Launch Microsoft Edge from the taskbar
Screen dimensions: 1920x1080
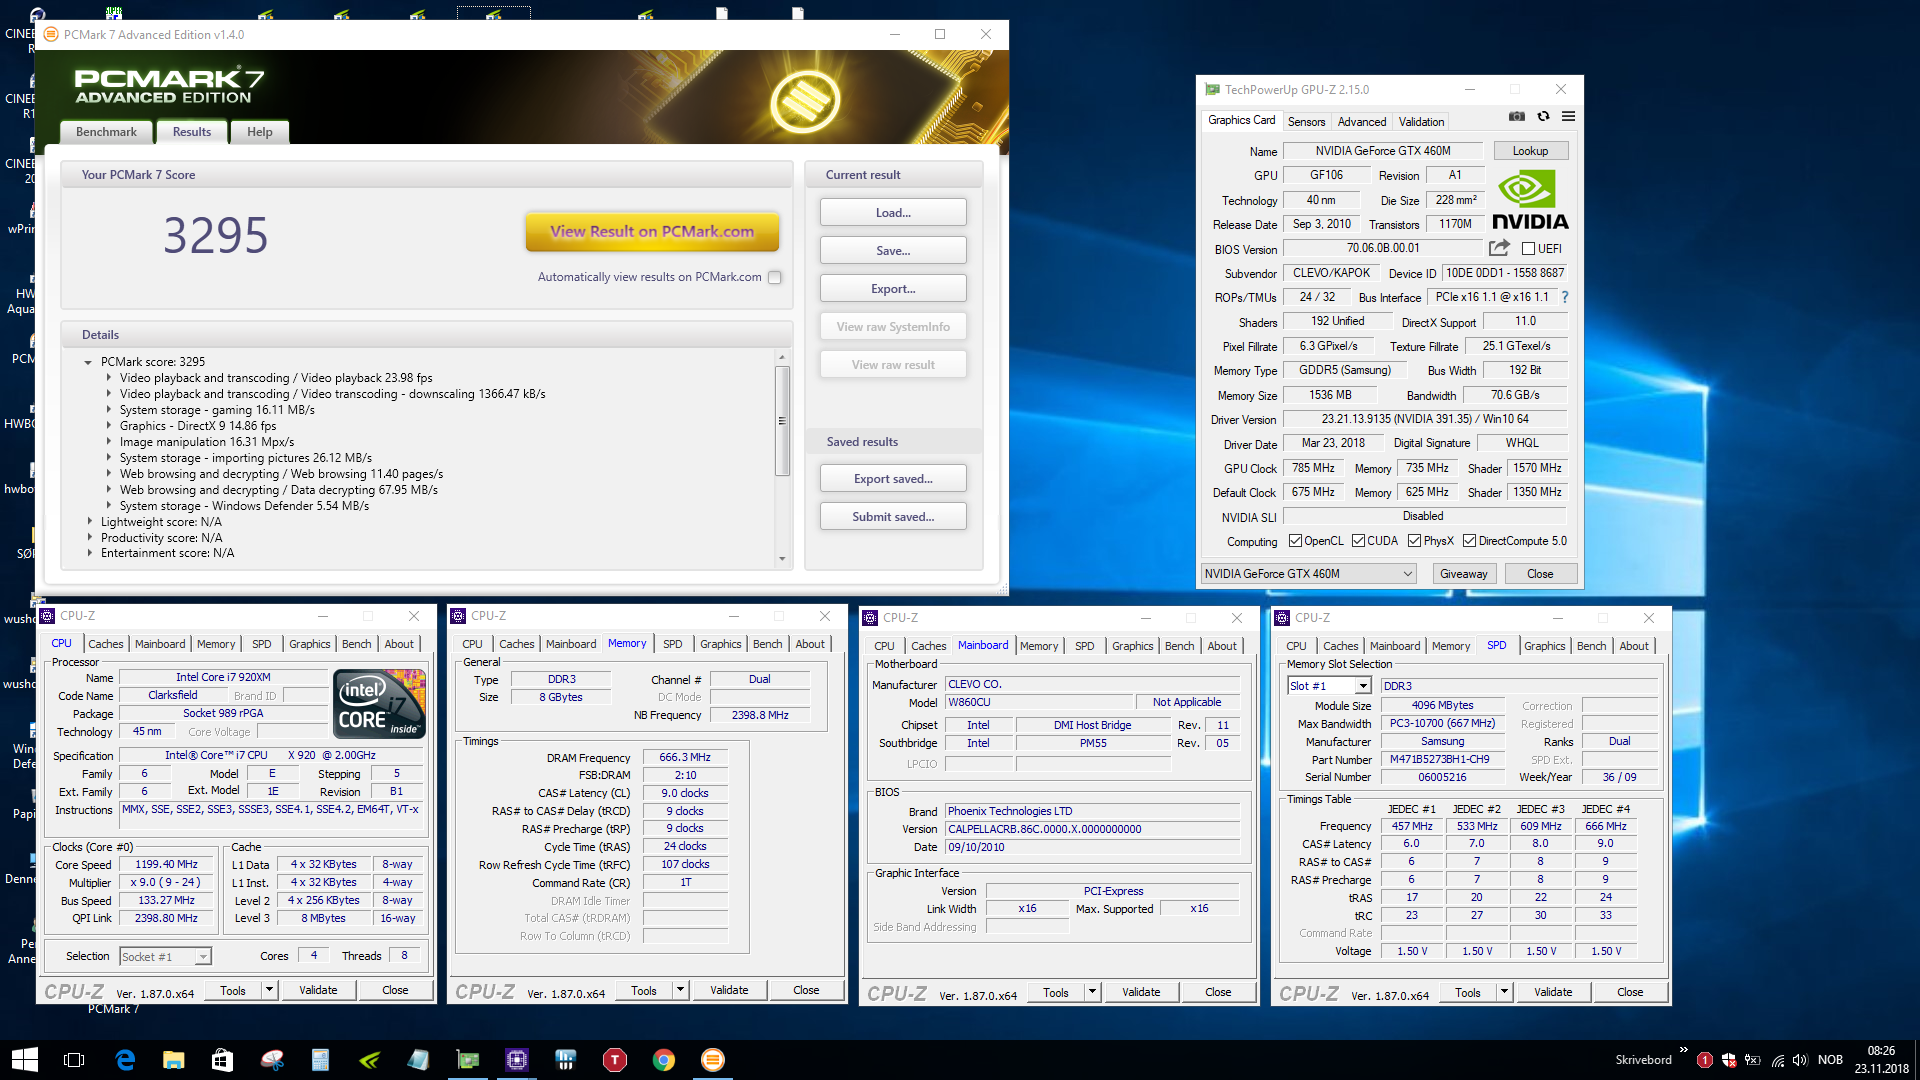point(125,1060)
